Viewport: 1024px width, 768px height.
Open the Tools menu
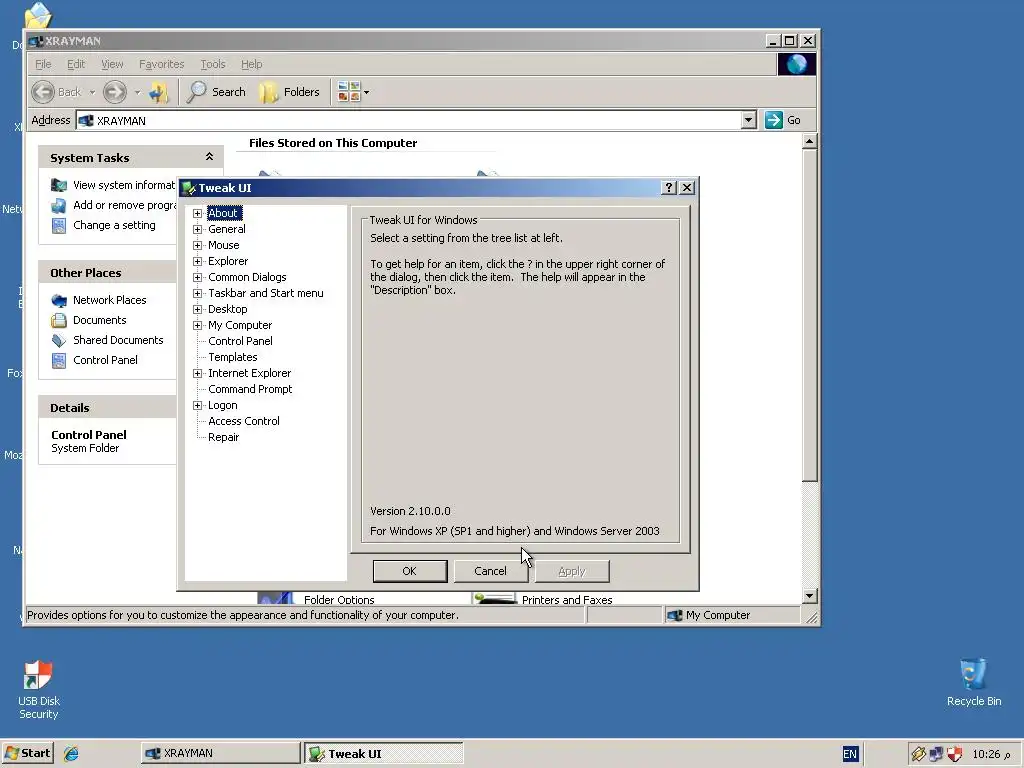coord(212,64)
